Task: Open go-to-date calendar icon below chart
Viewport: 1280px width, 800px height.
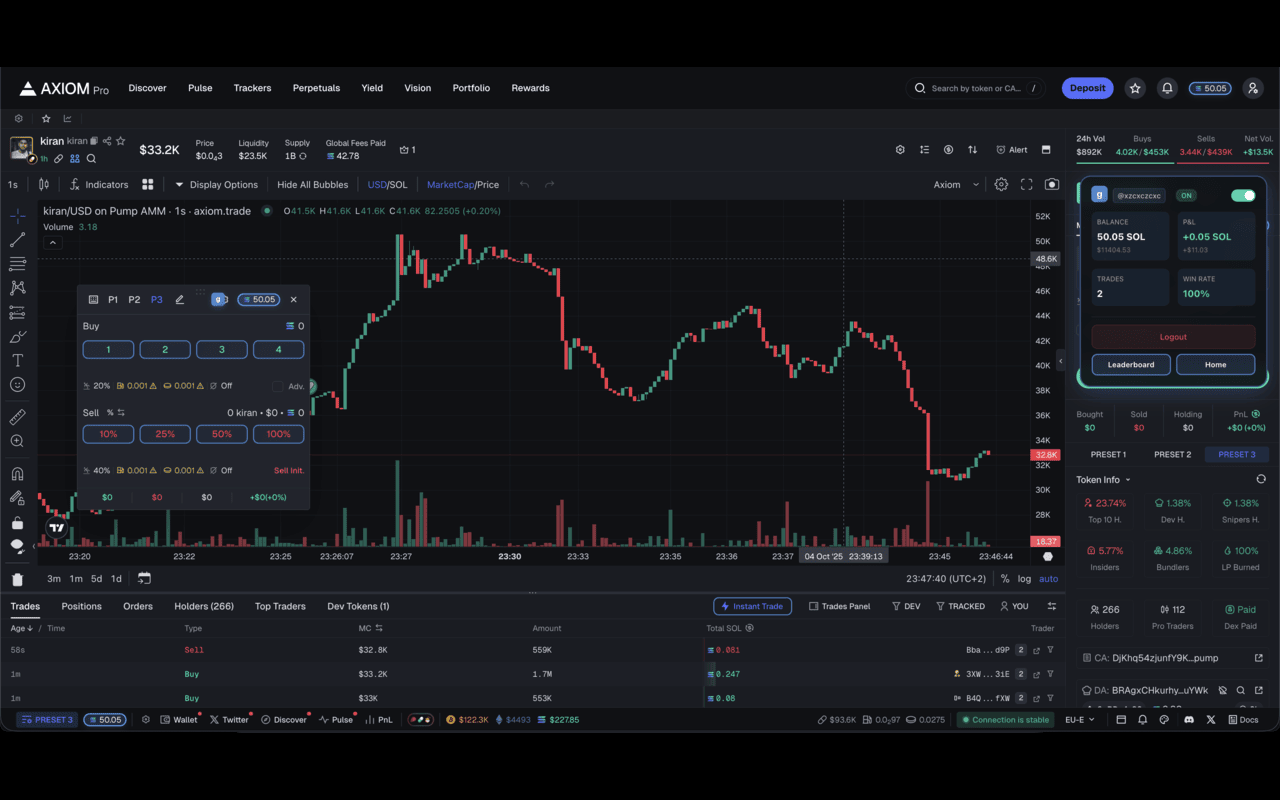Action: [x=145, y=578]
